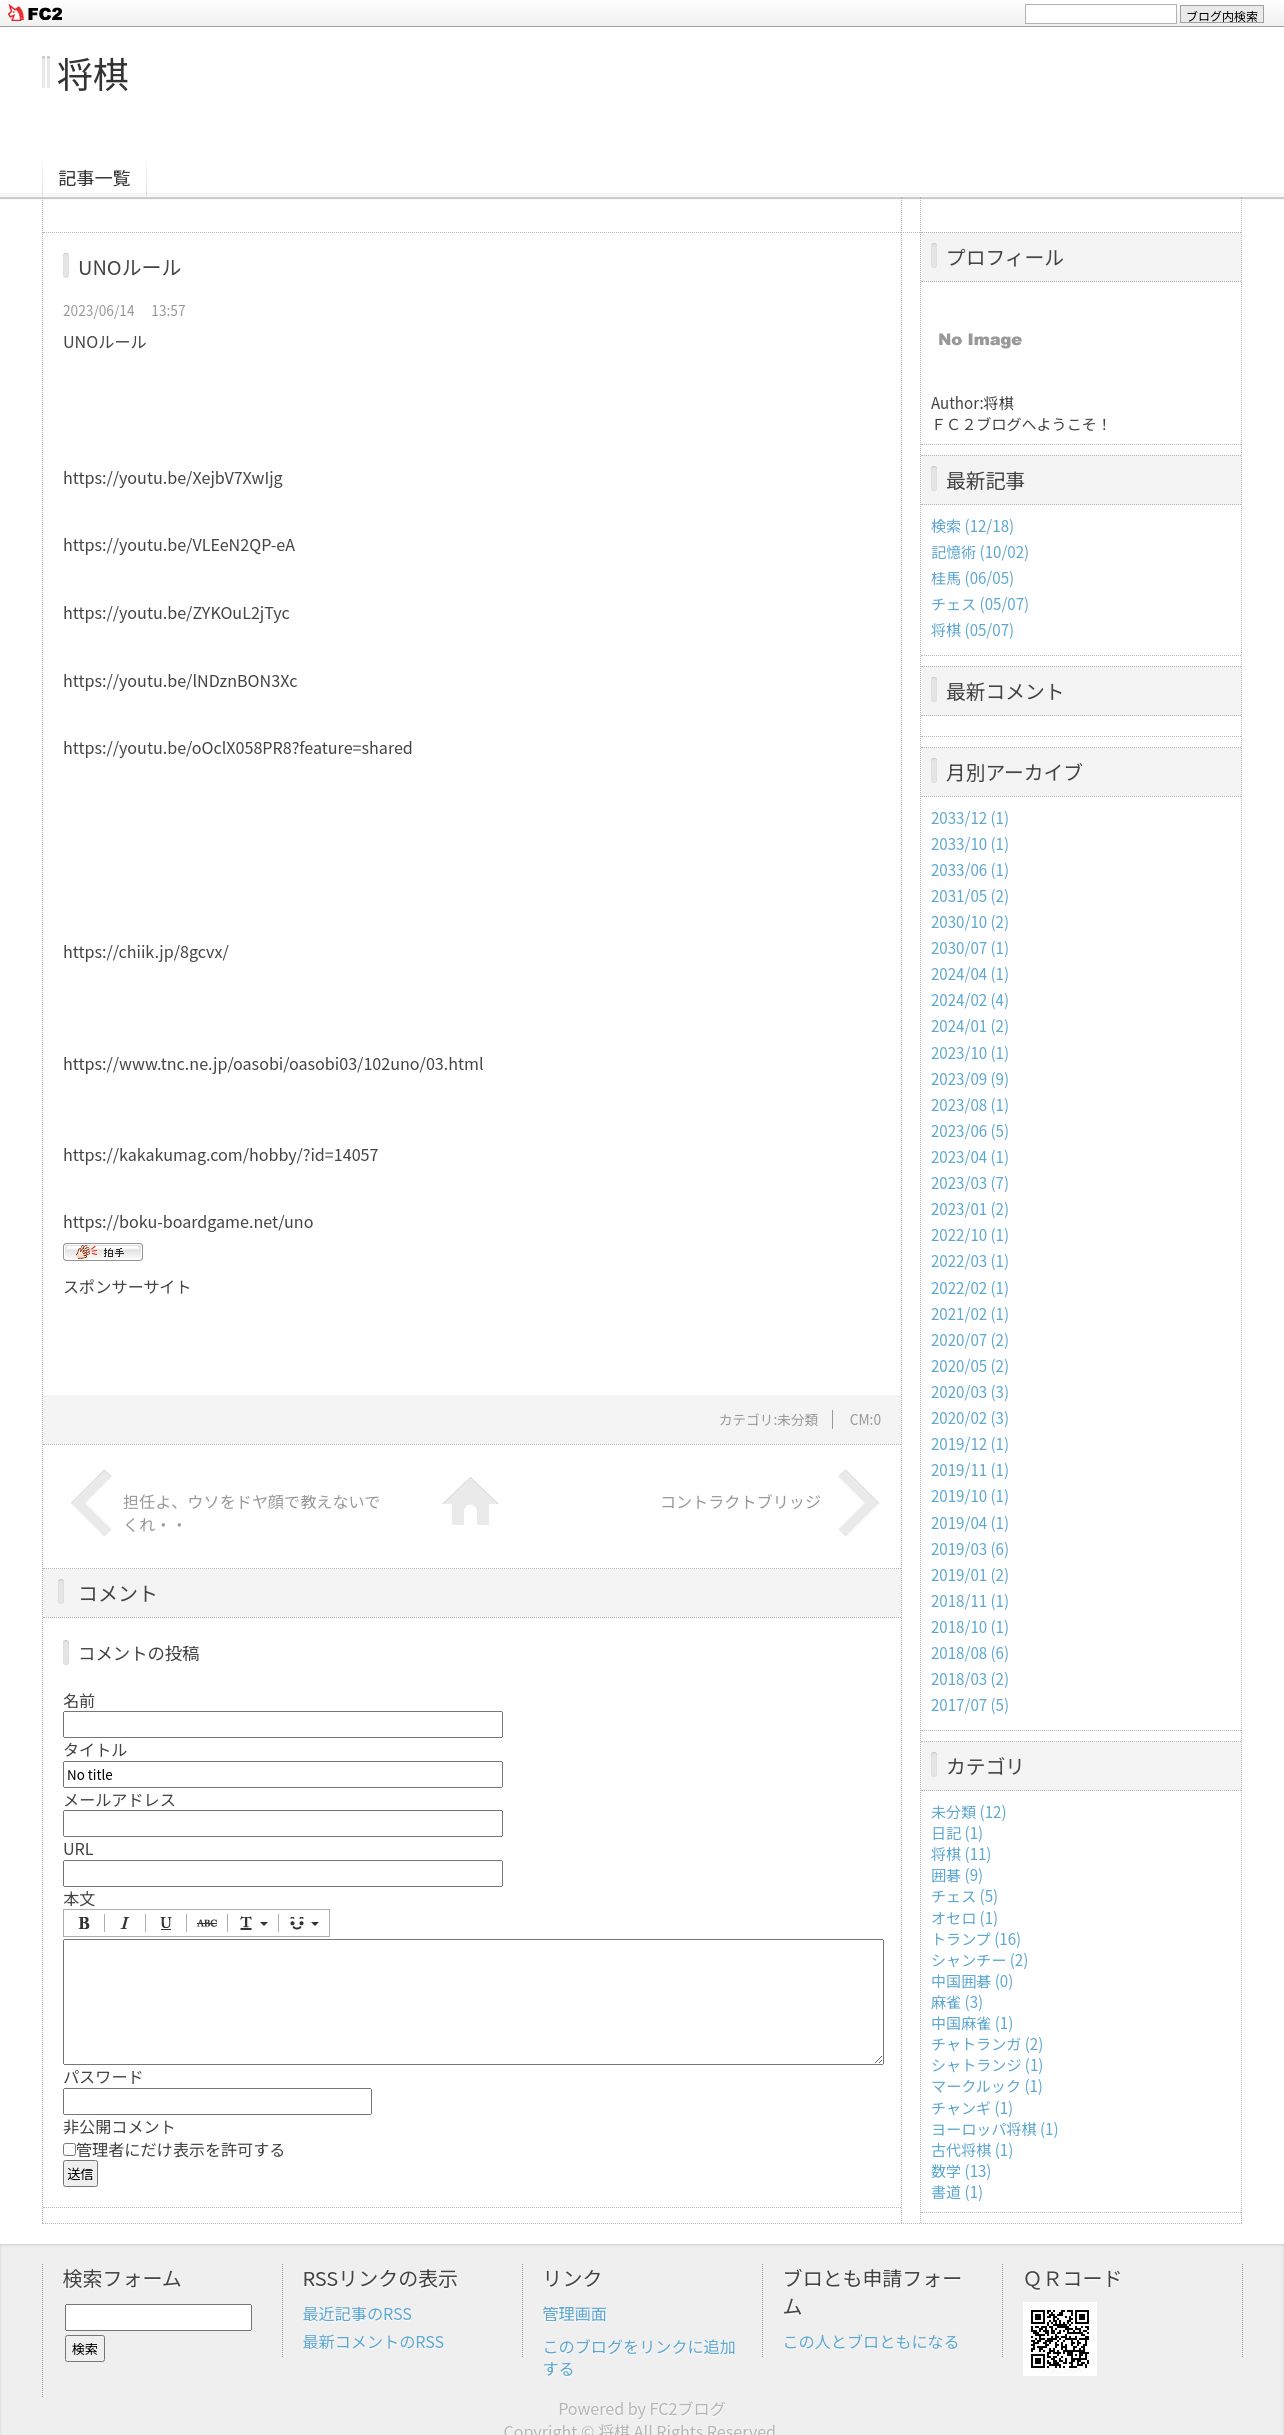The width and height of the screenshot is (1284, 2435).
Task: Open recent article 検索 (12/18)
Action: tap(972, 526)
